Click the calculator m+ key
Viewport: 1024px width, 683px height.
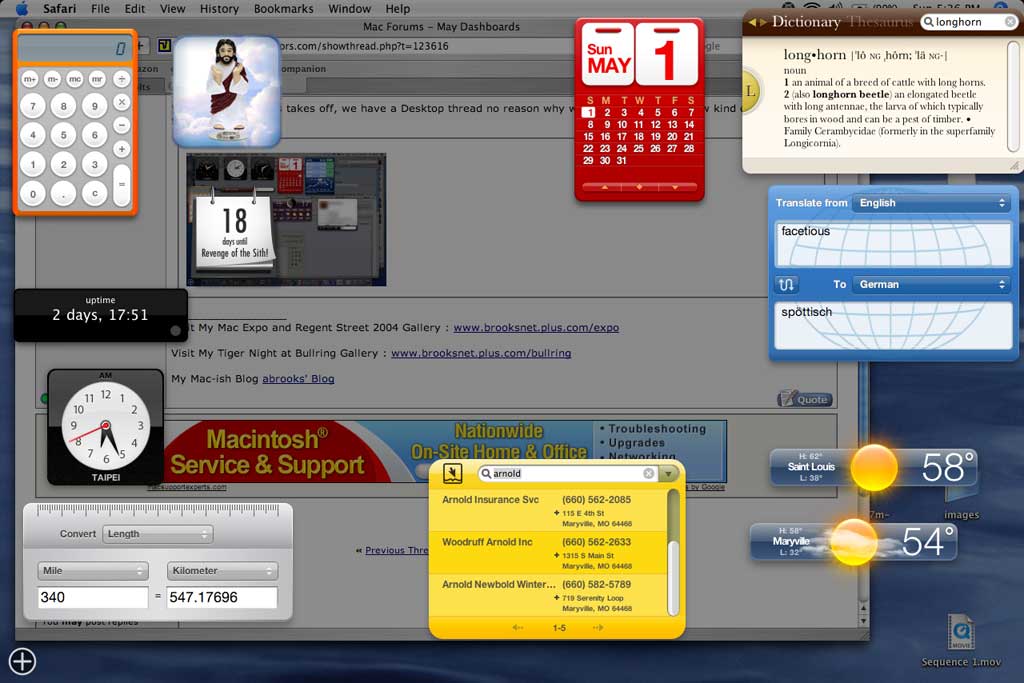pos(29,79)
